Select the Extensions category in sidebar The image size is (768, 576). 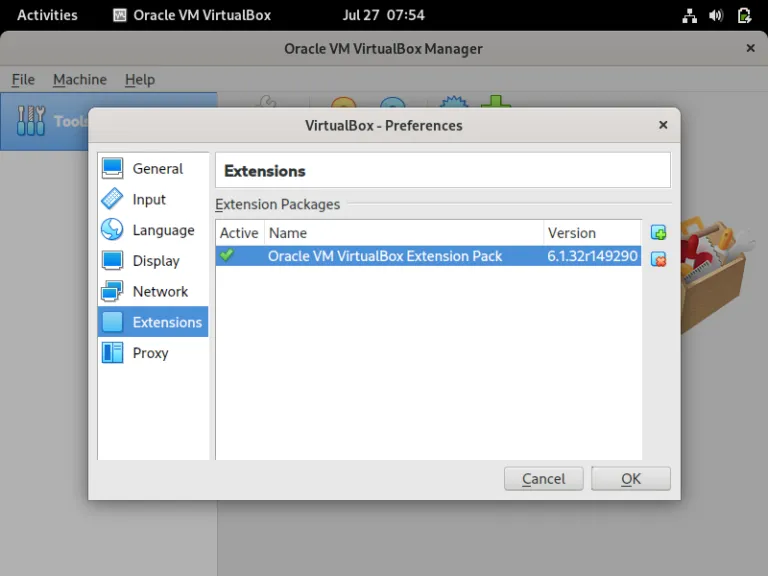pyautogui.click(x=153, y=322)
